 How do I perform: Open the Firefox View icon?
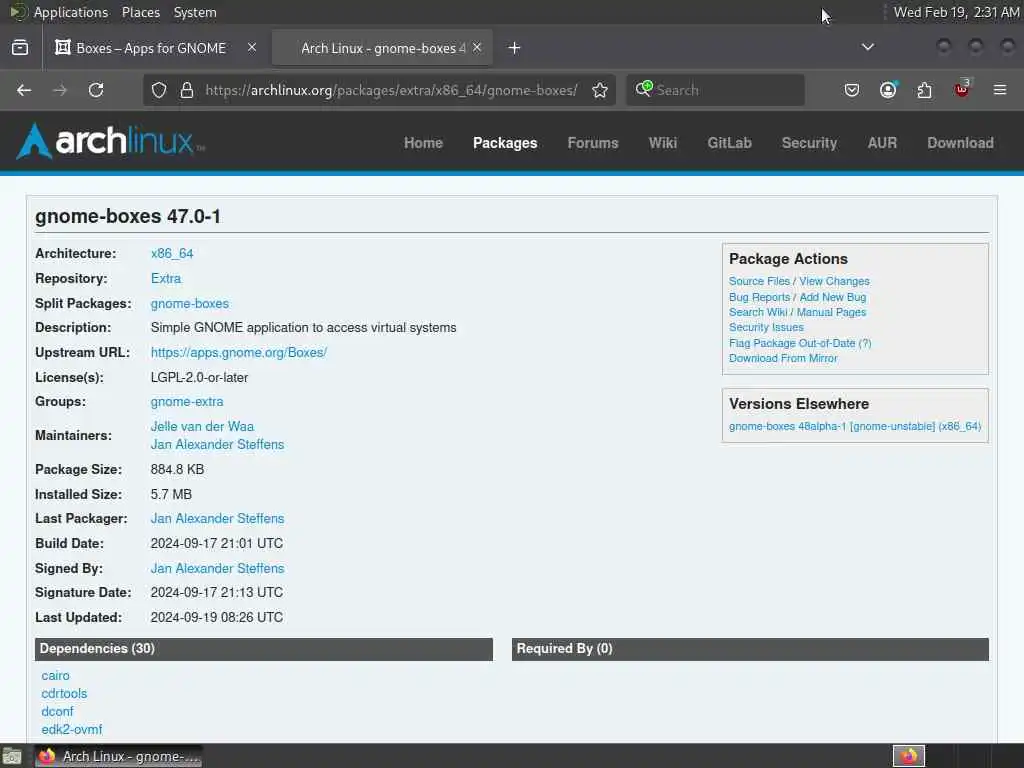click(x=20, y=48)
